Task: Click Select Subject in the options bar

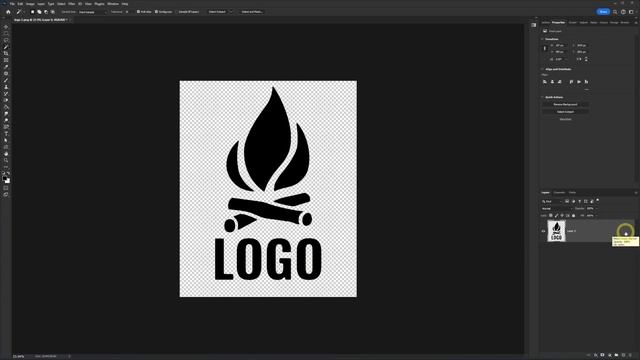Action: coord(217,12)
